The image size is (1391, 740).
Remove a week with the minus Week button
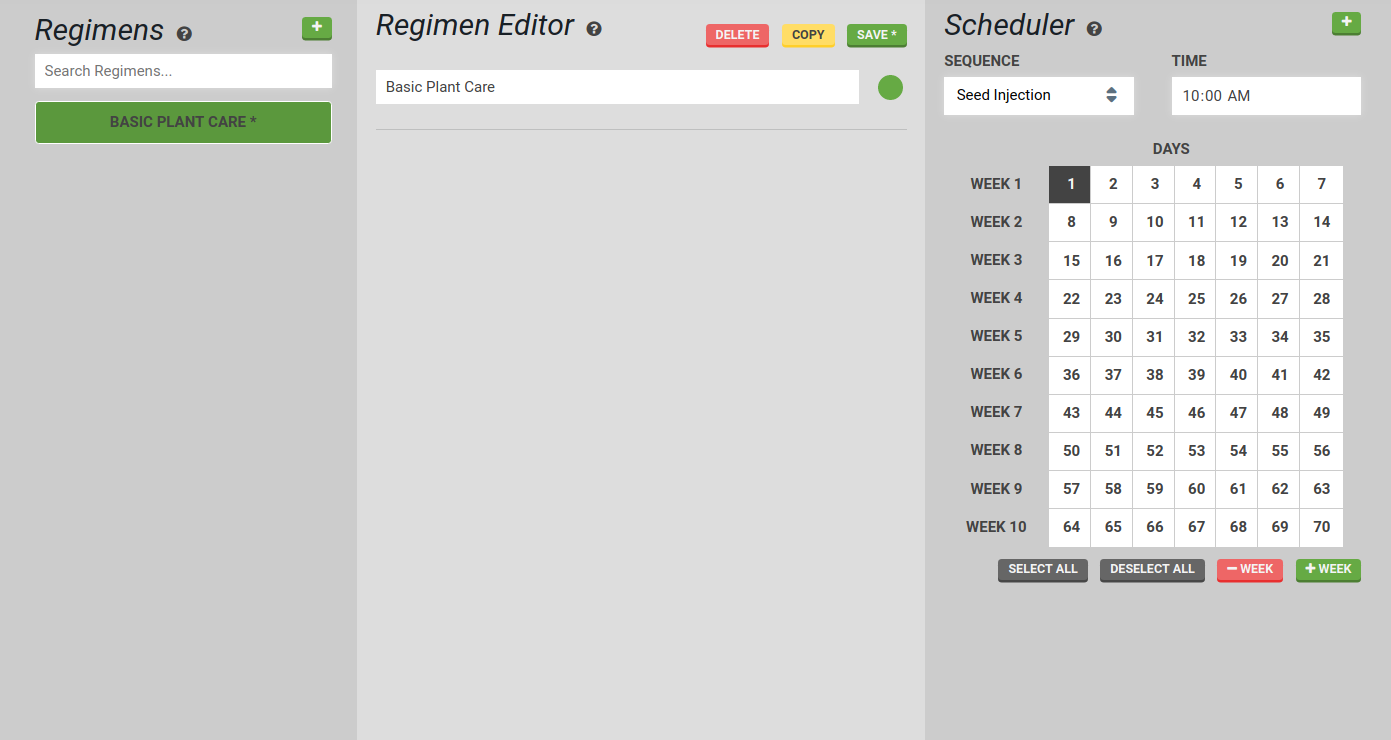click(1249, 570)
